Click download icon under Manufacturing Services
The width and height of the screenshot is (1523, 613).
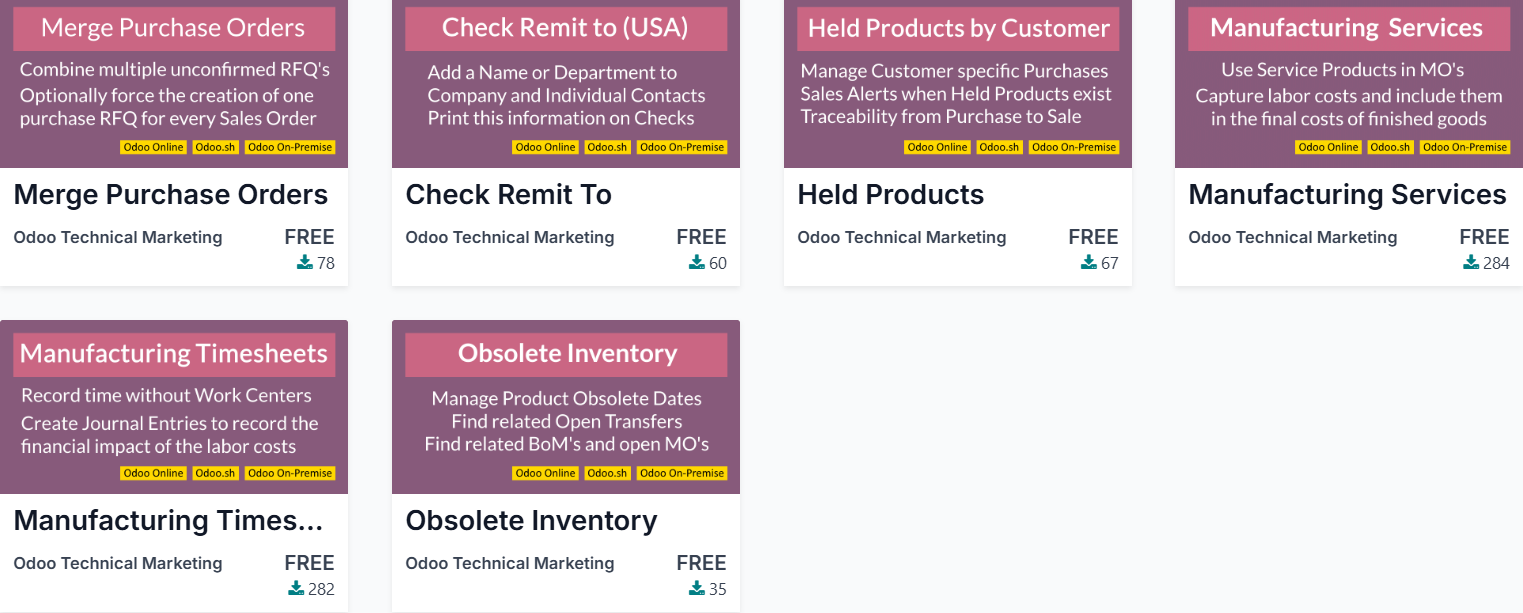click(1471, 263)
